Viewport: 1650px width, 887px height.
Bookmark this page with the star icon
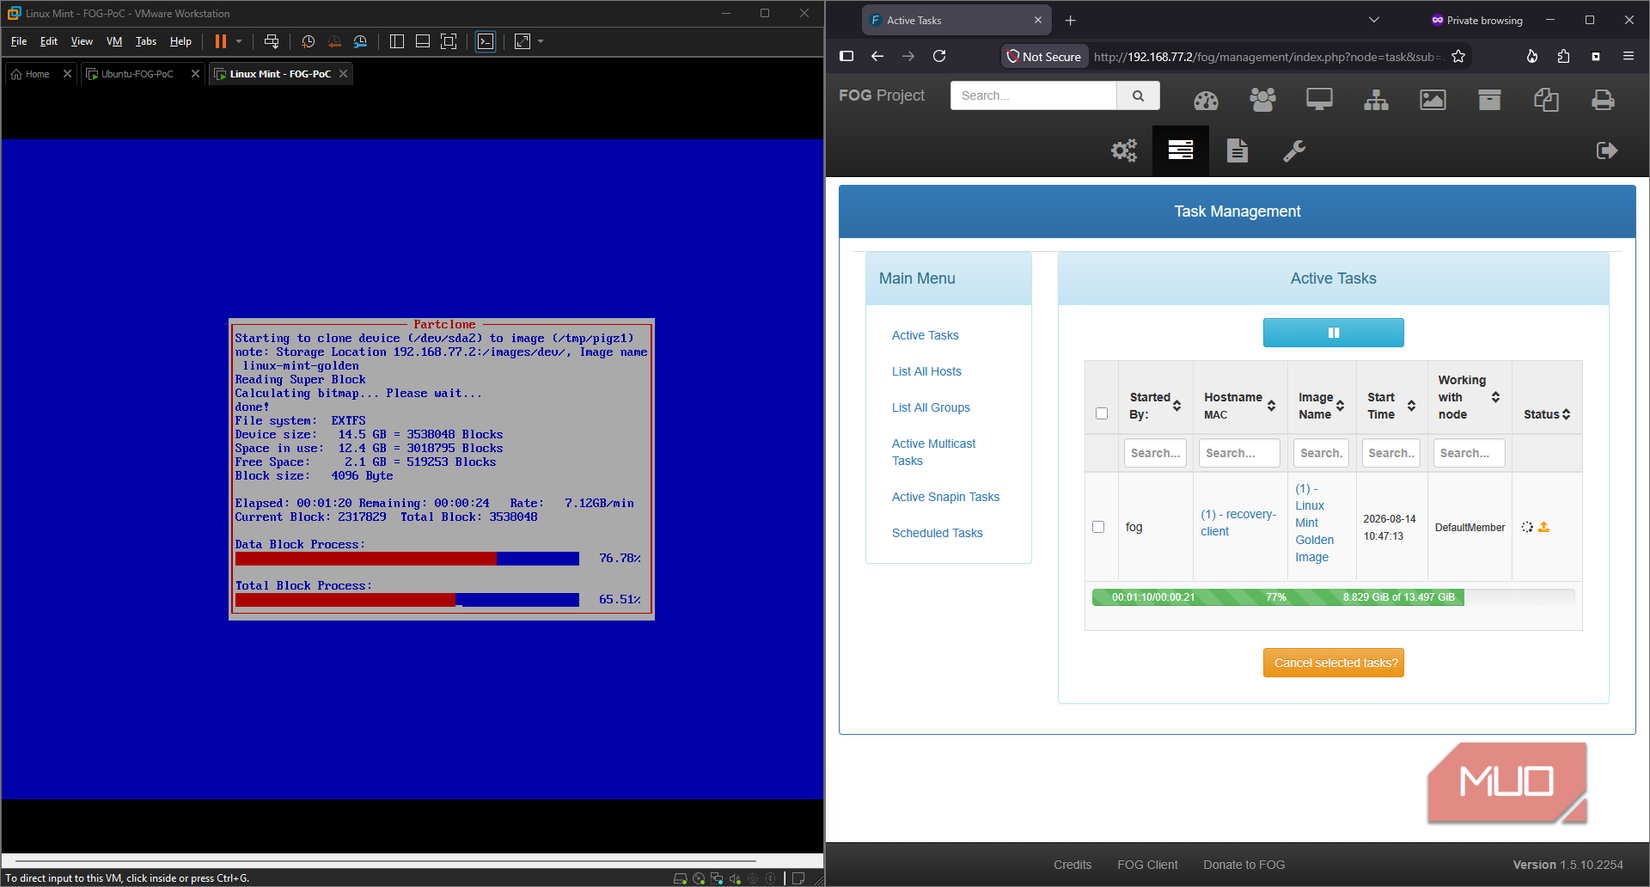click(x=1458, y=56)
